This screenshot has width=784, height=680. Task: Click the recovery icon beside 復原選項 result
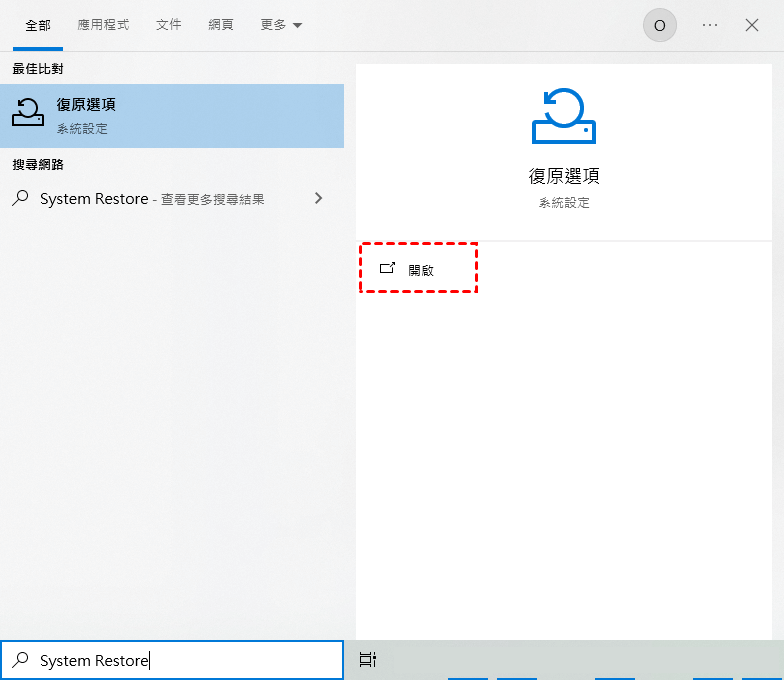(28, 112)
